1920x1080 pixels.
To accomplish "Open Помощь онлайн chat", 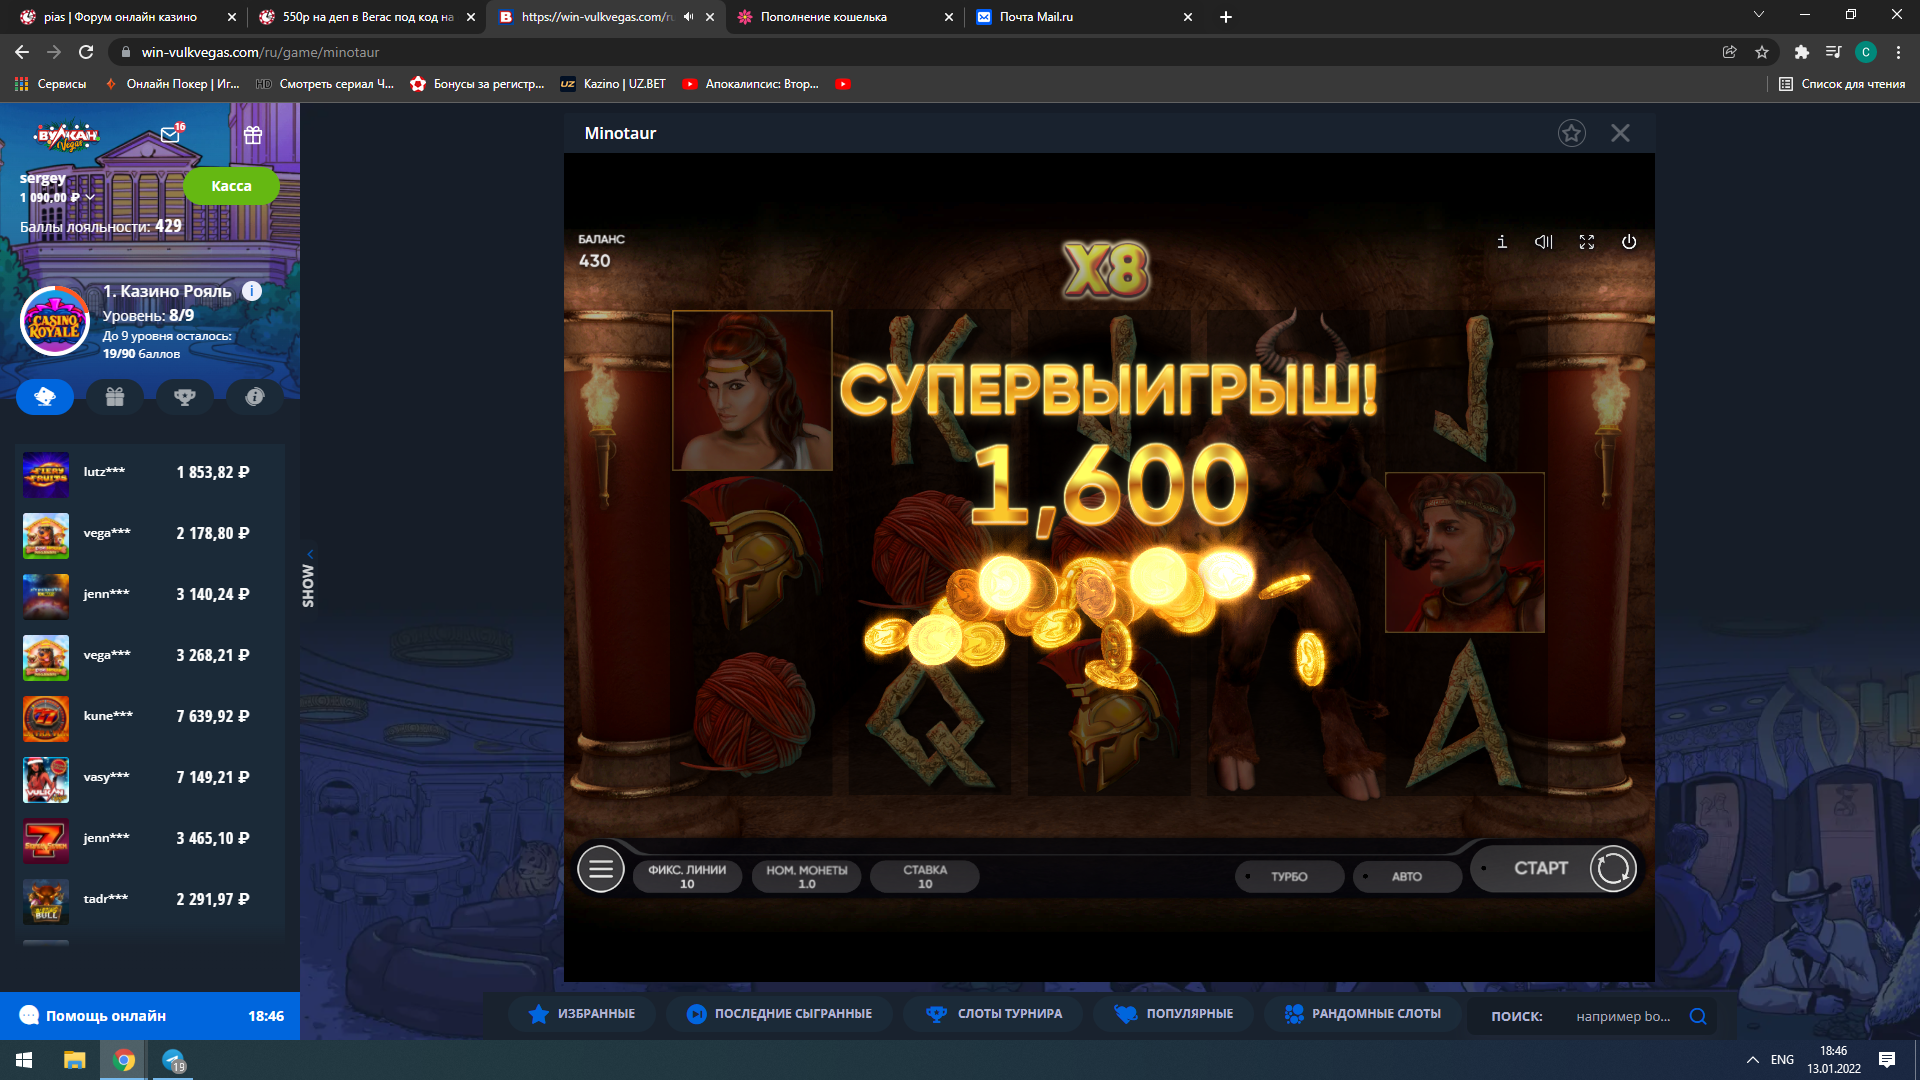I will click(150, 1016).
